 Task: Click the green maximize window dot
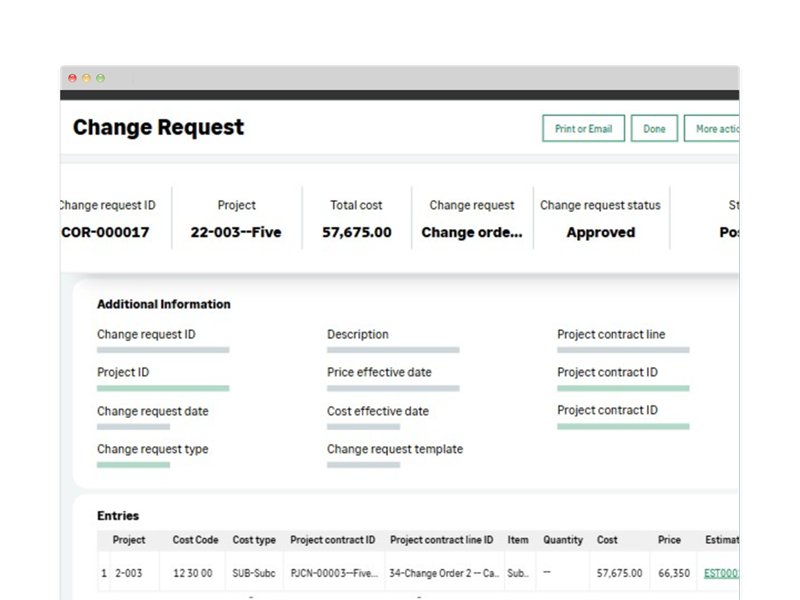[x=101, y=78]
